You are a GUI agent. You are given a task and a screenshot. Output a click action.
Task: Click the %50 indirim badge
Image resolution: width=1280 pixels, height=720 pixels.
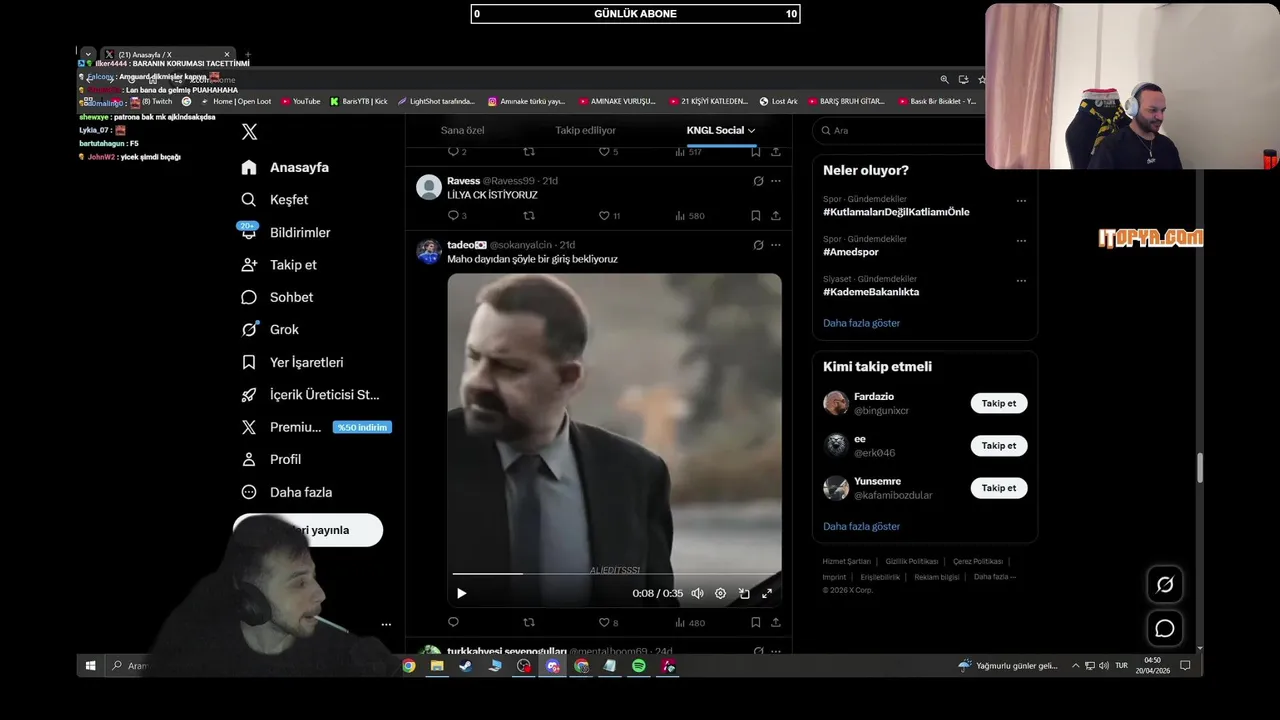(362, 427)
